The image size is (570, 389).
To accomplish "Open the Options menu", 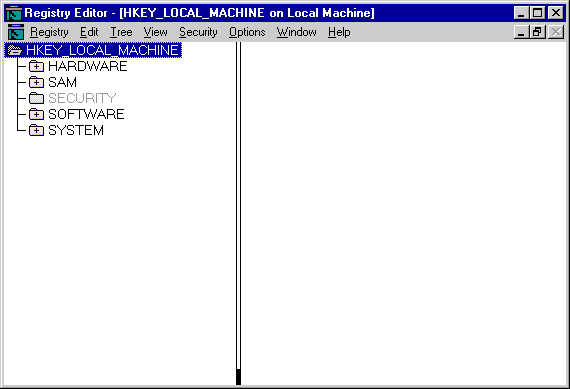I will coord(247,32).
